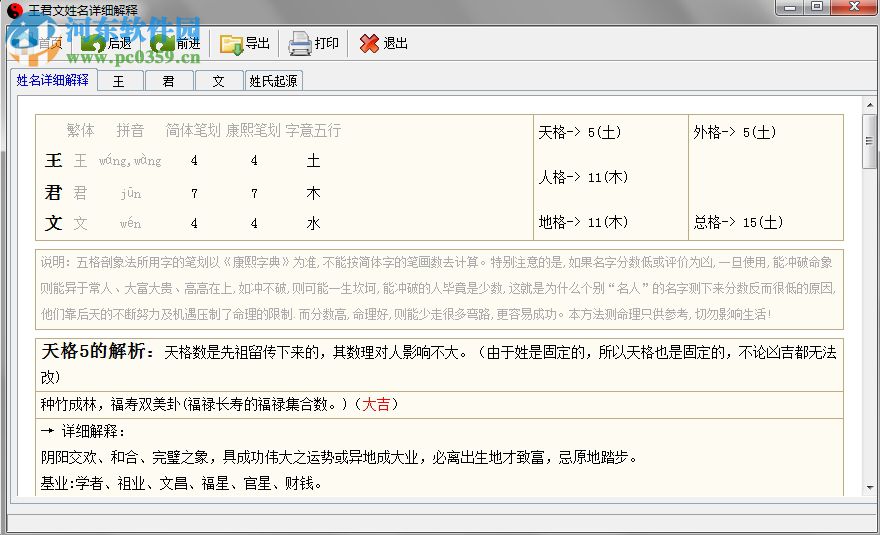Viewport: 880px width, 535px height.
Task: Click the 天格-> 5(土) entry
Action: pos(580,132)
